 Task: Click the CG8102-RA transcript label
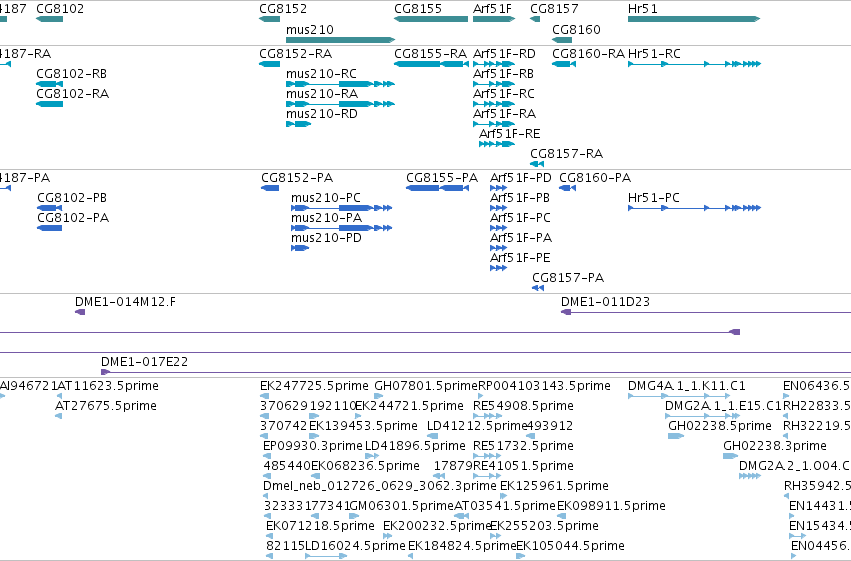[x=73, y=94]
